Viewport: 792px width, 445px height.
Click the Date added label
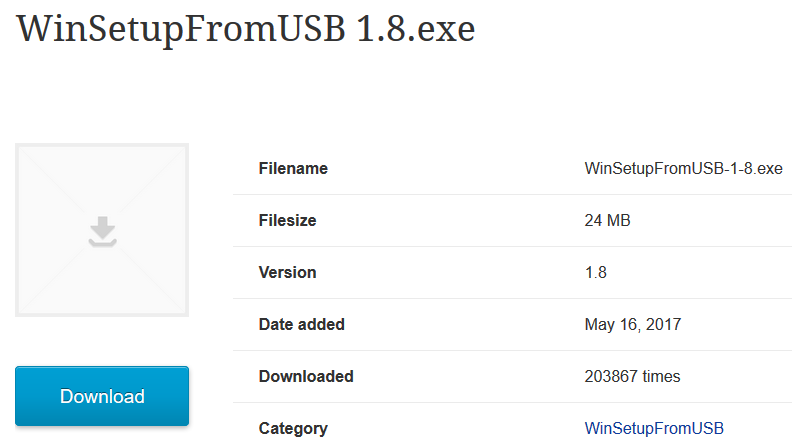pos(302,324)
